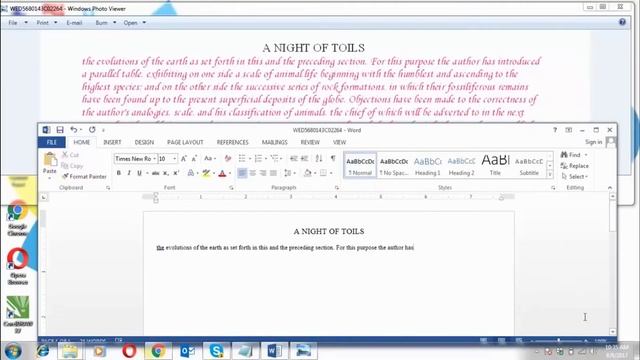Click Select in Editing group

pyautogui.click(x=574, y=176)
